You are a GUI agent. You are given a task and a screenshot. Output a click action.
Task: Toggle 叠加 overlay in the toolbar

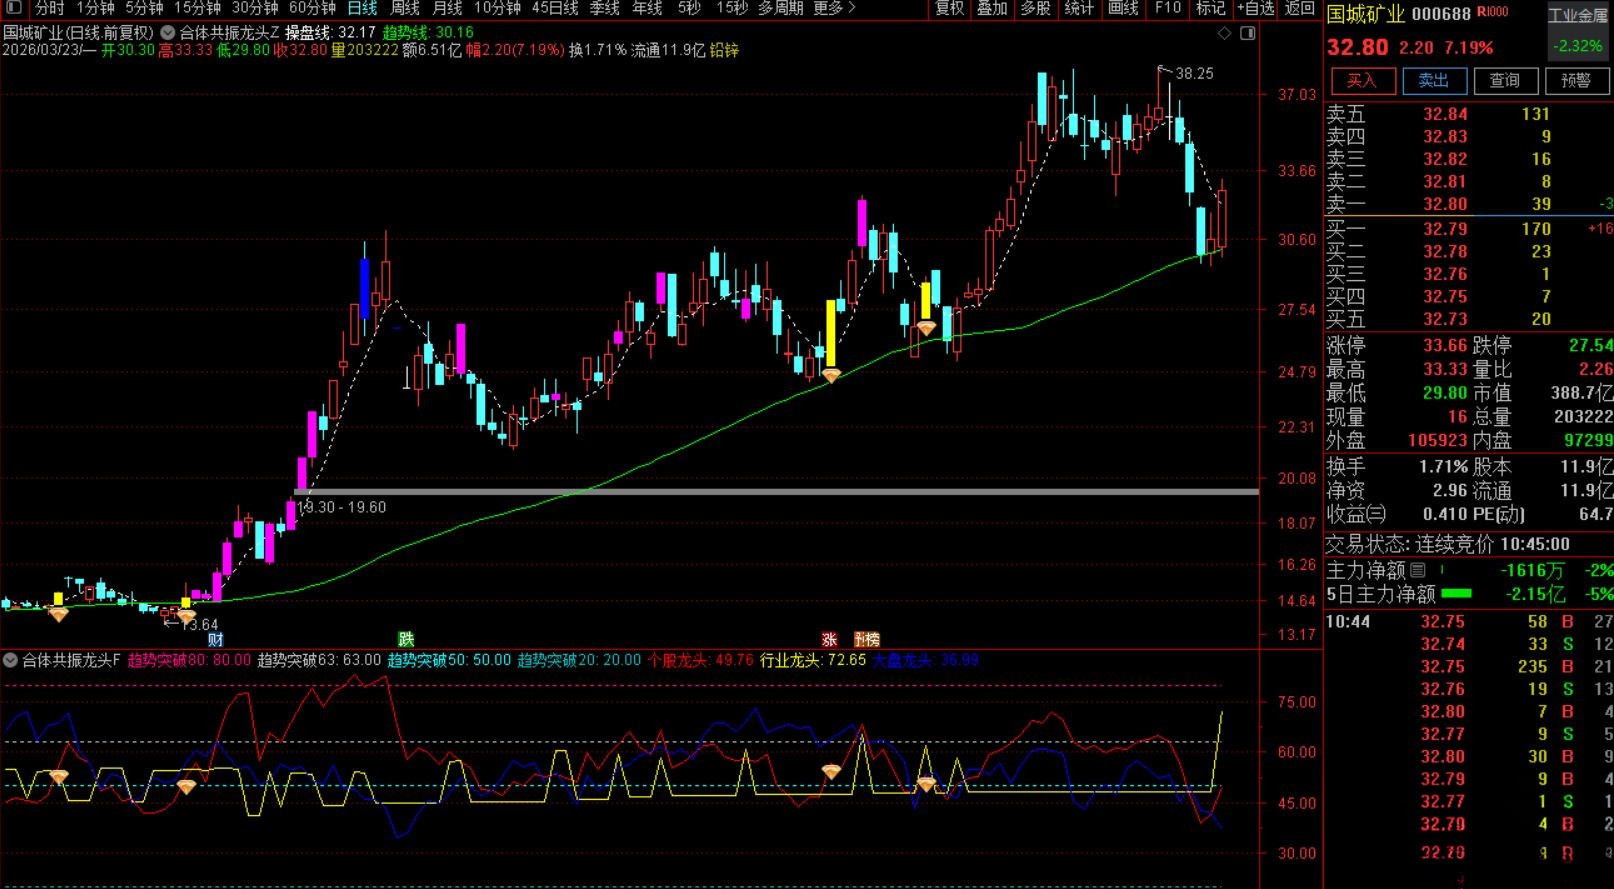coord(992,8)
